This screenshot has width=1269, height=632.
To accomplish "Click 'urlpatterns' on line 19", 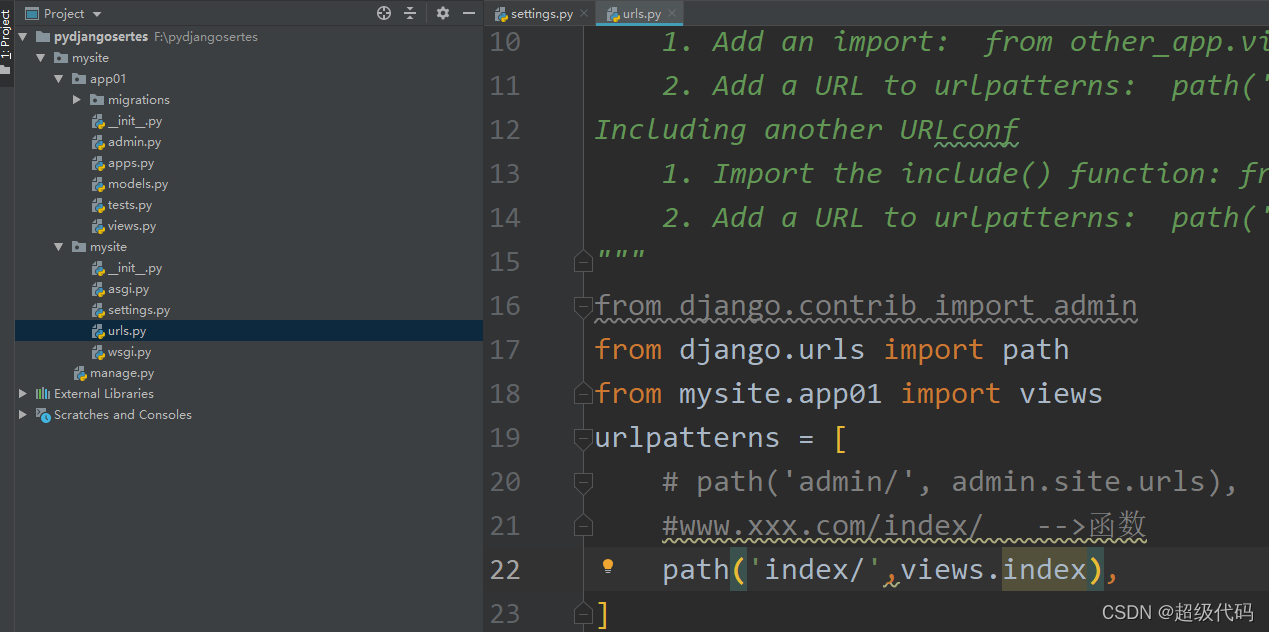I will 687,438.
